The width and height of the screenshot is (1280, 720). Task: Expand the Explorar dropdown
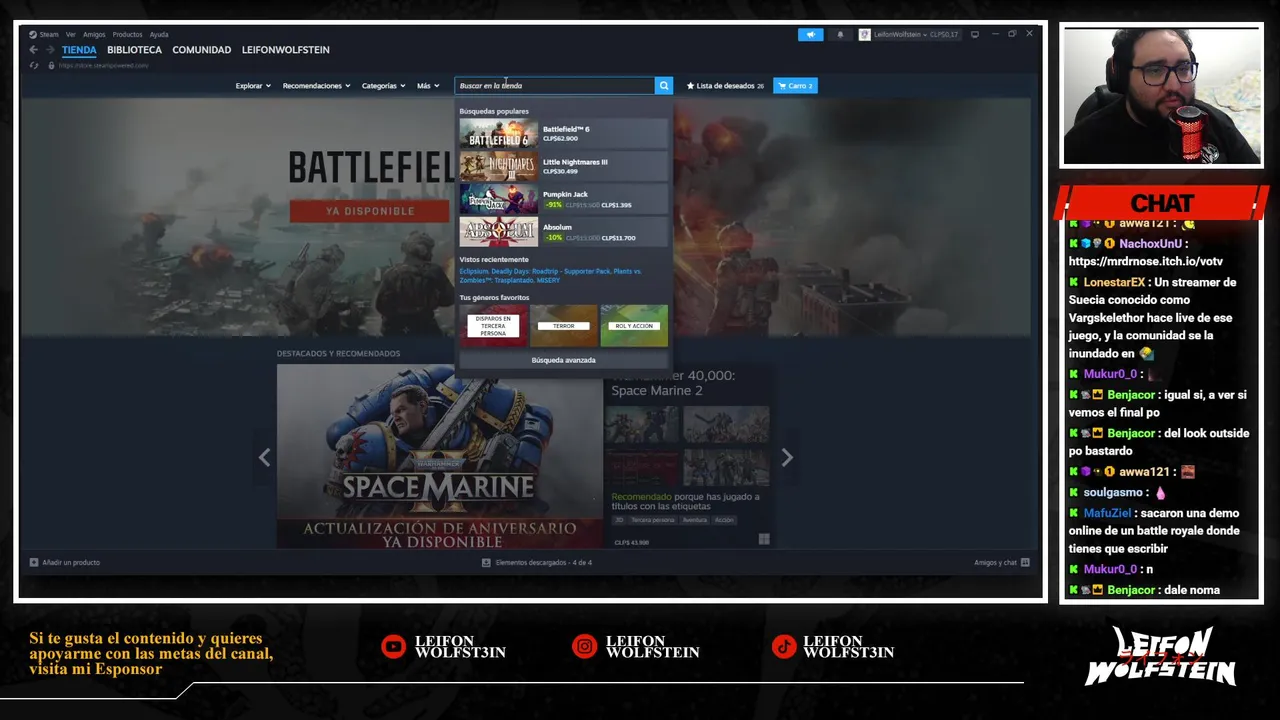(x=253, y=86)
